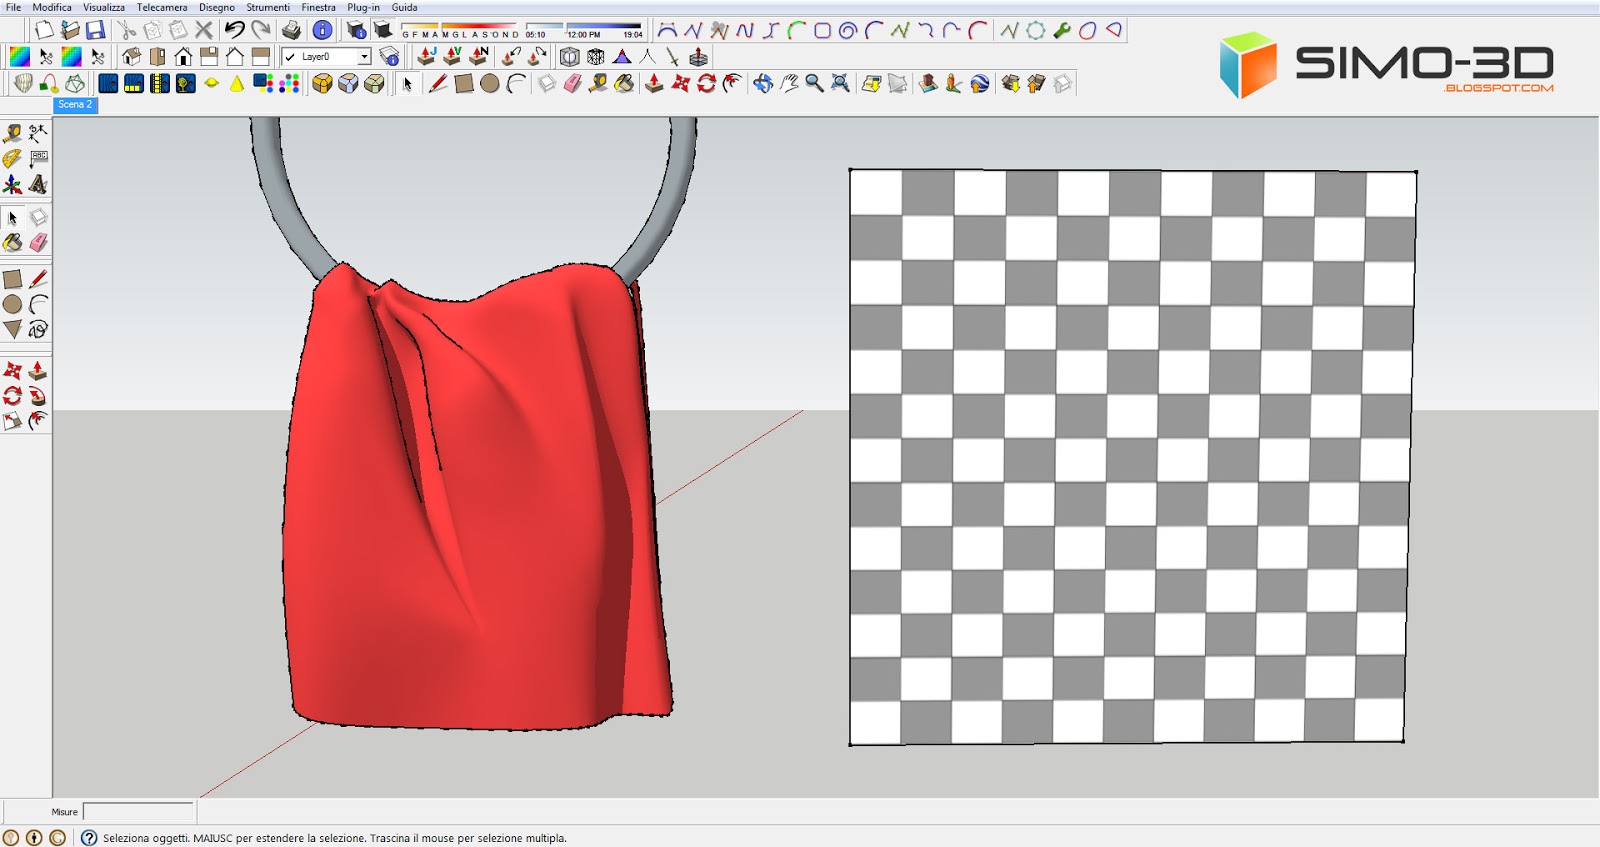Click the scissors cut icon
This screenshot has width=1600, height=847.
pos(127,30)
